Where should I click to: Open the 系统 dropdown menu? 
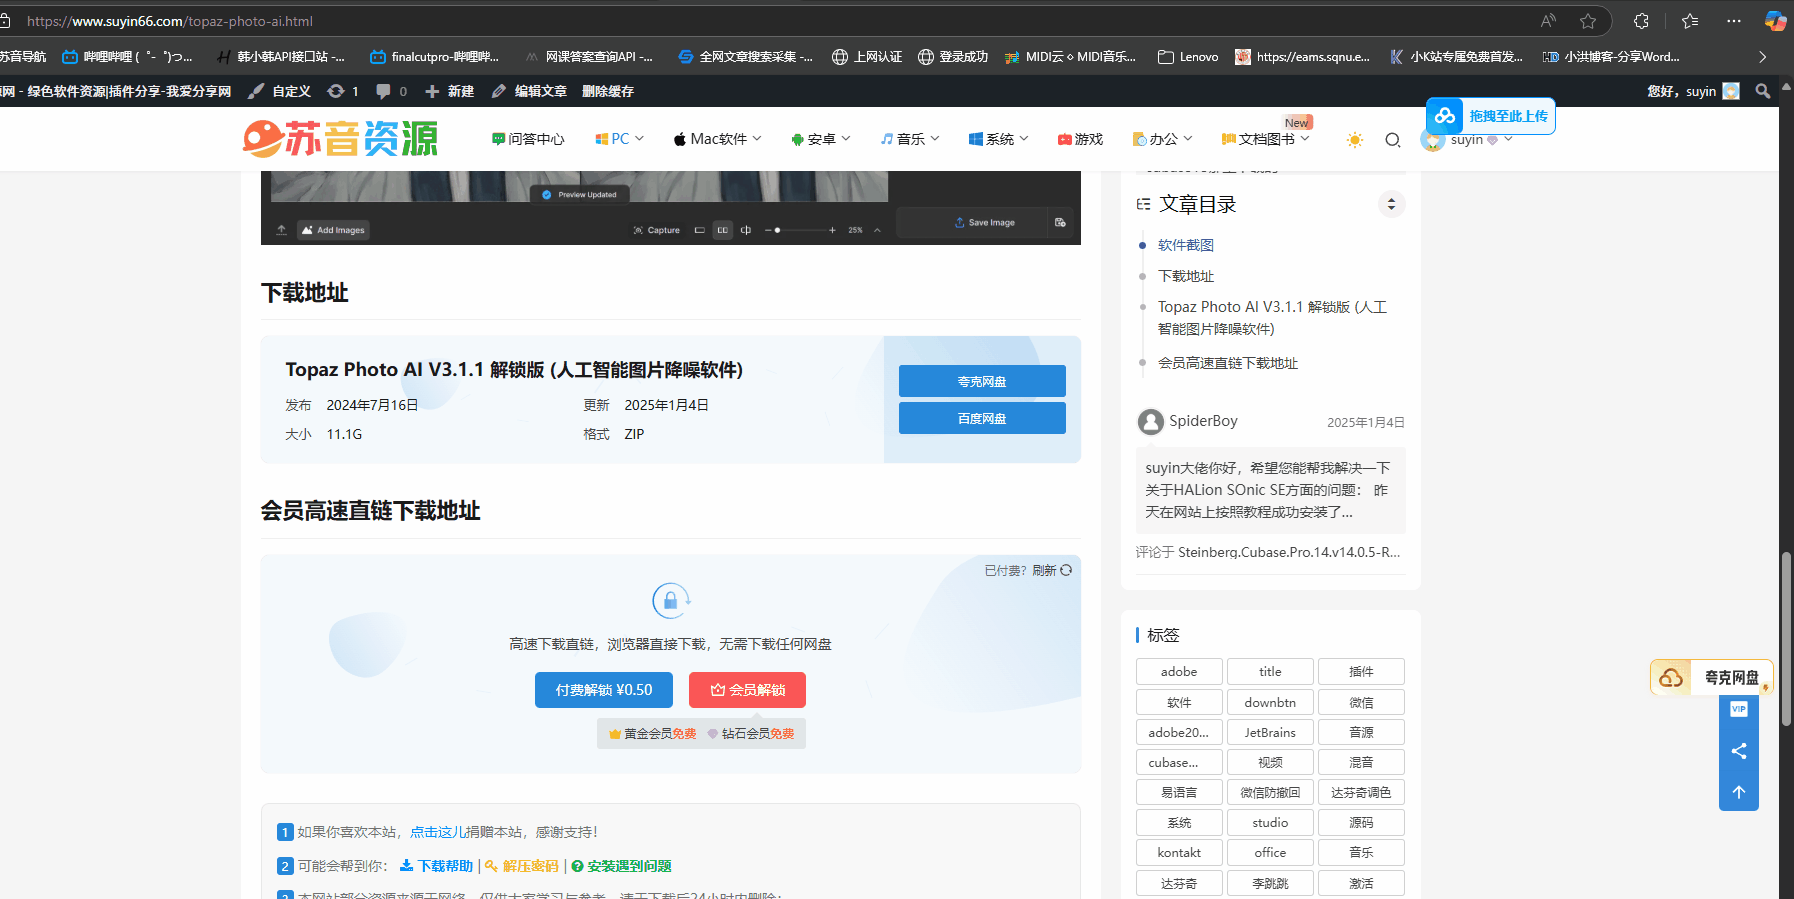pyautogui.click(x=999, y=139)
